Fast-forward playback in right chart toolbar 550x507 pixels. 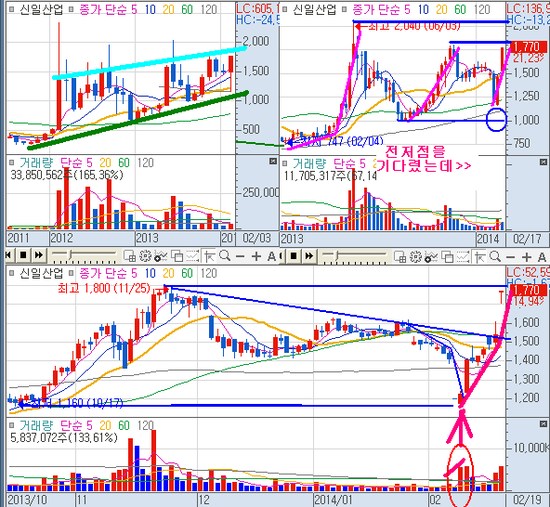[309, 256]
